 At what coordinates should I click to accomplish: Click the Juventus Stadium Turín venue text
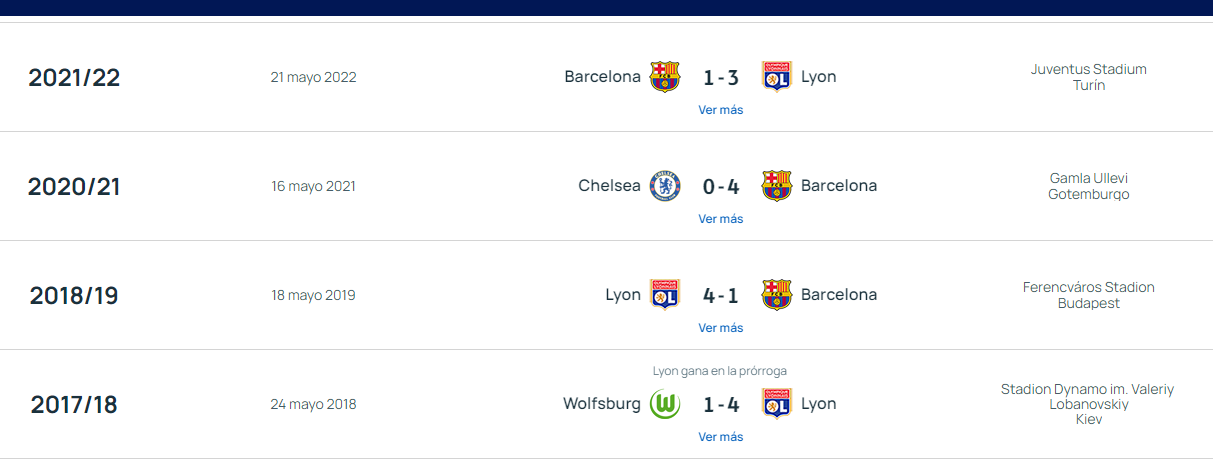[x=1088, y=77]
